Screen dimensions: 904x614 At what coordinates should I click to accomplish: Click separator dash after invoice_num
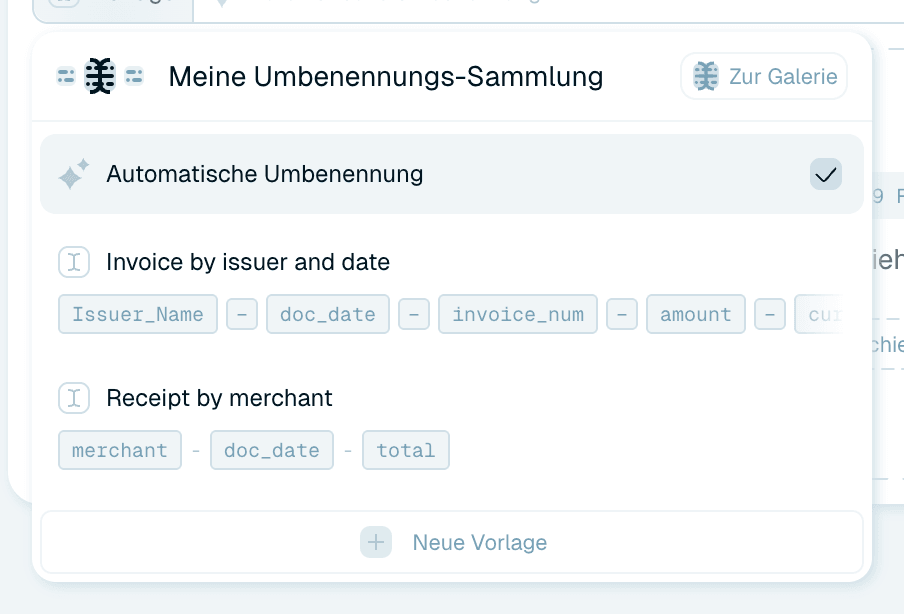622,314
